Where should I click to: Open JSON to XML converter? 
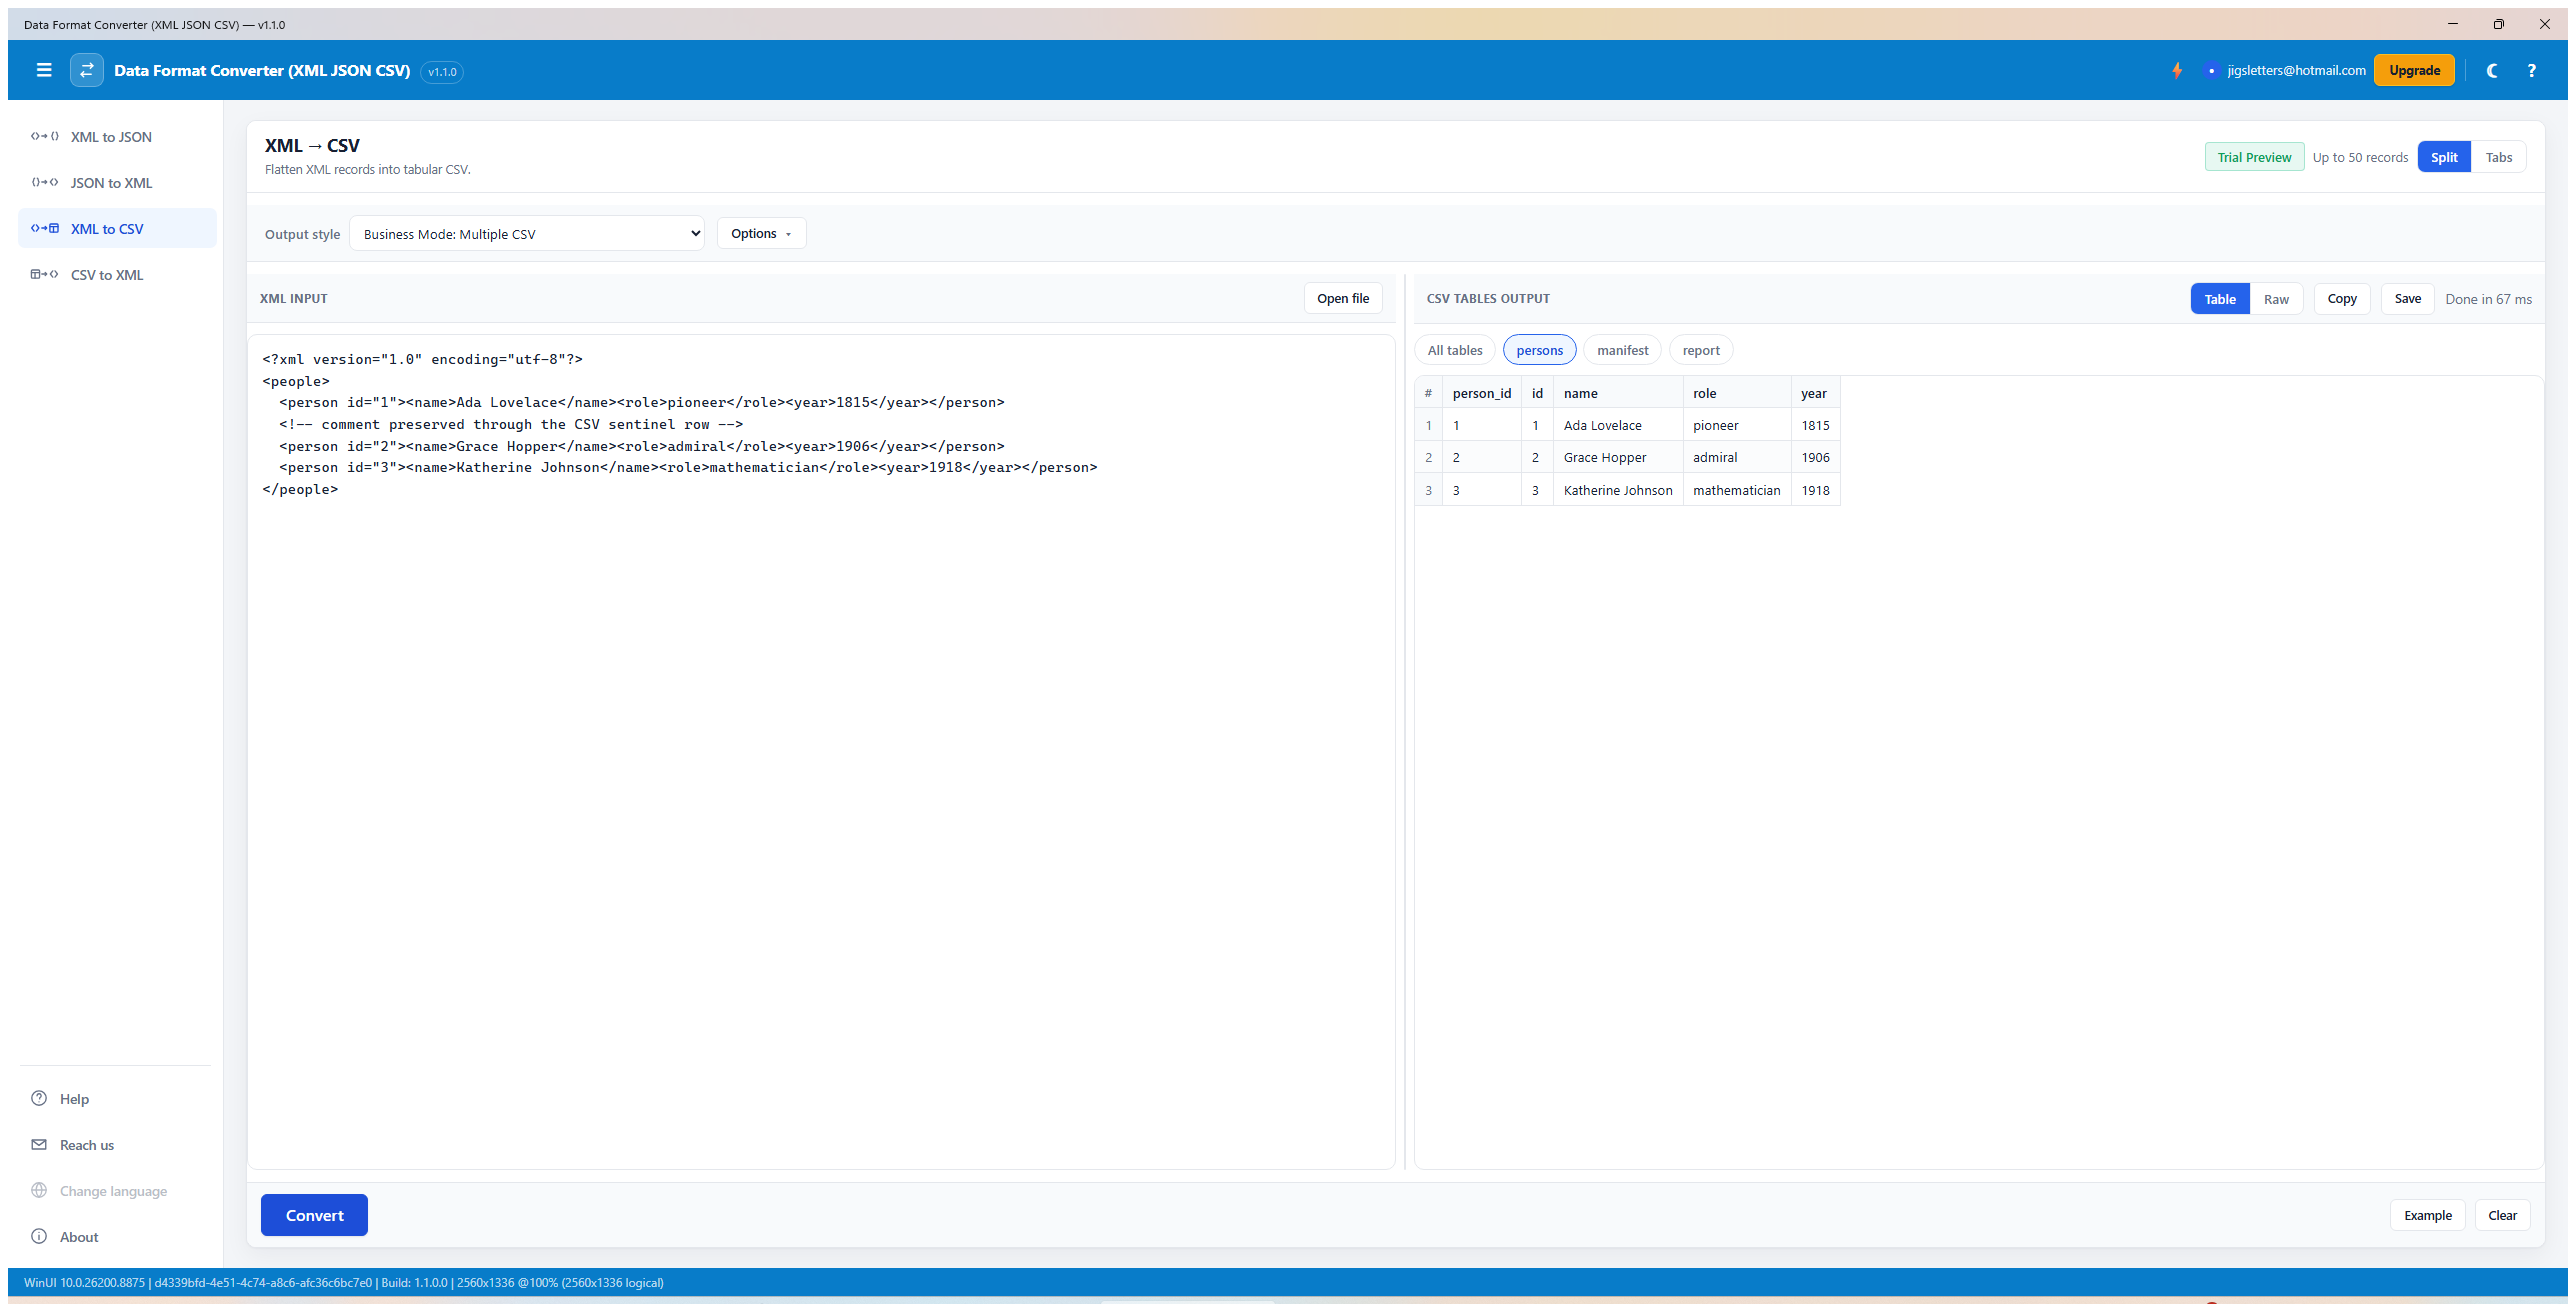click(117, 183)
